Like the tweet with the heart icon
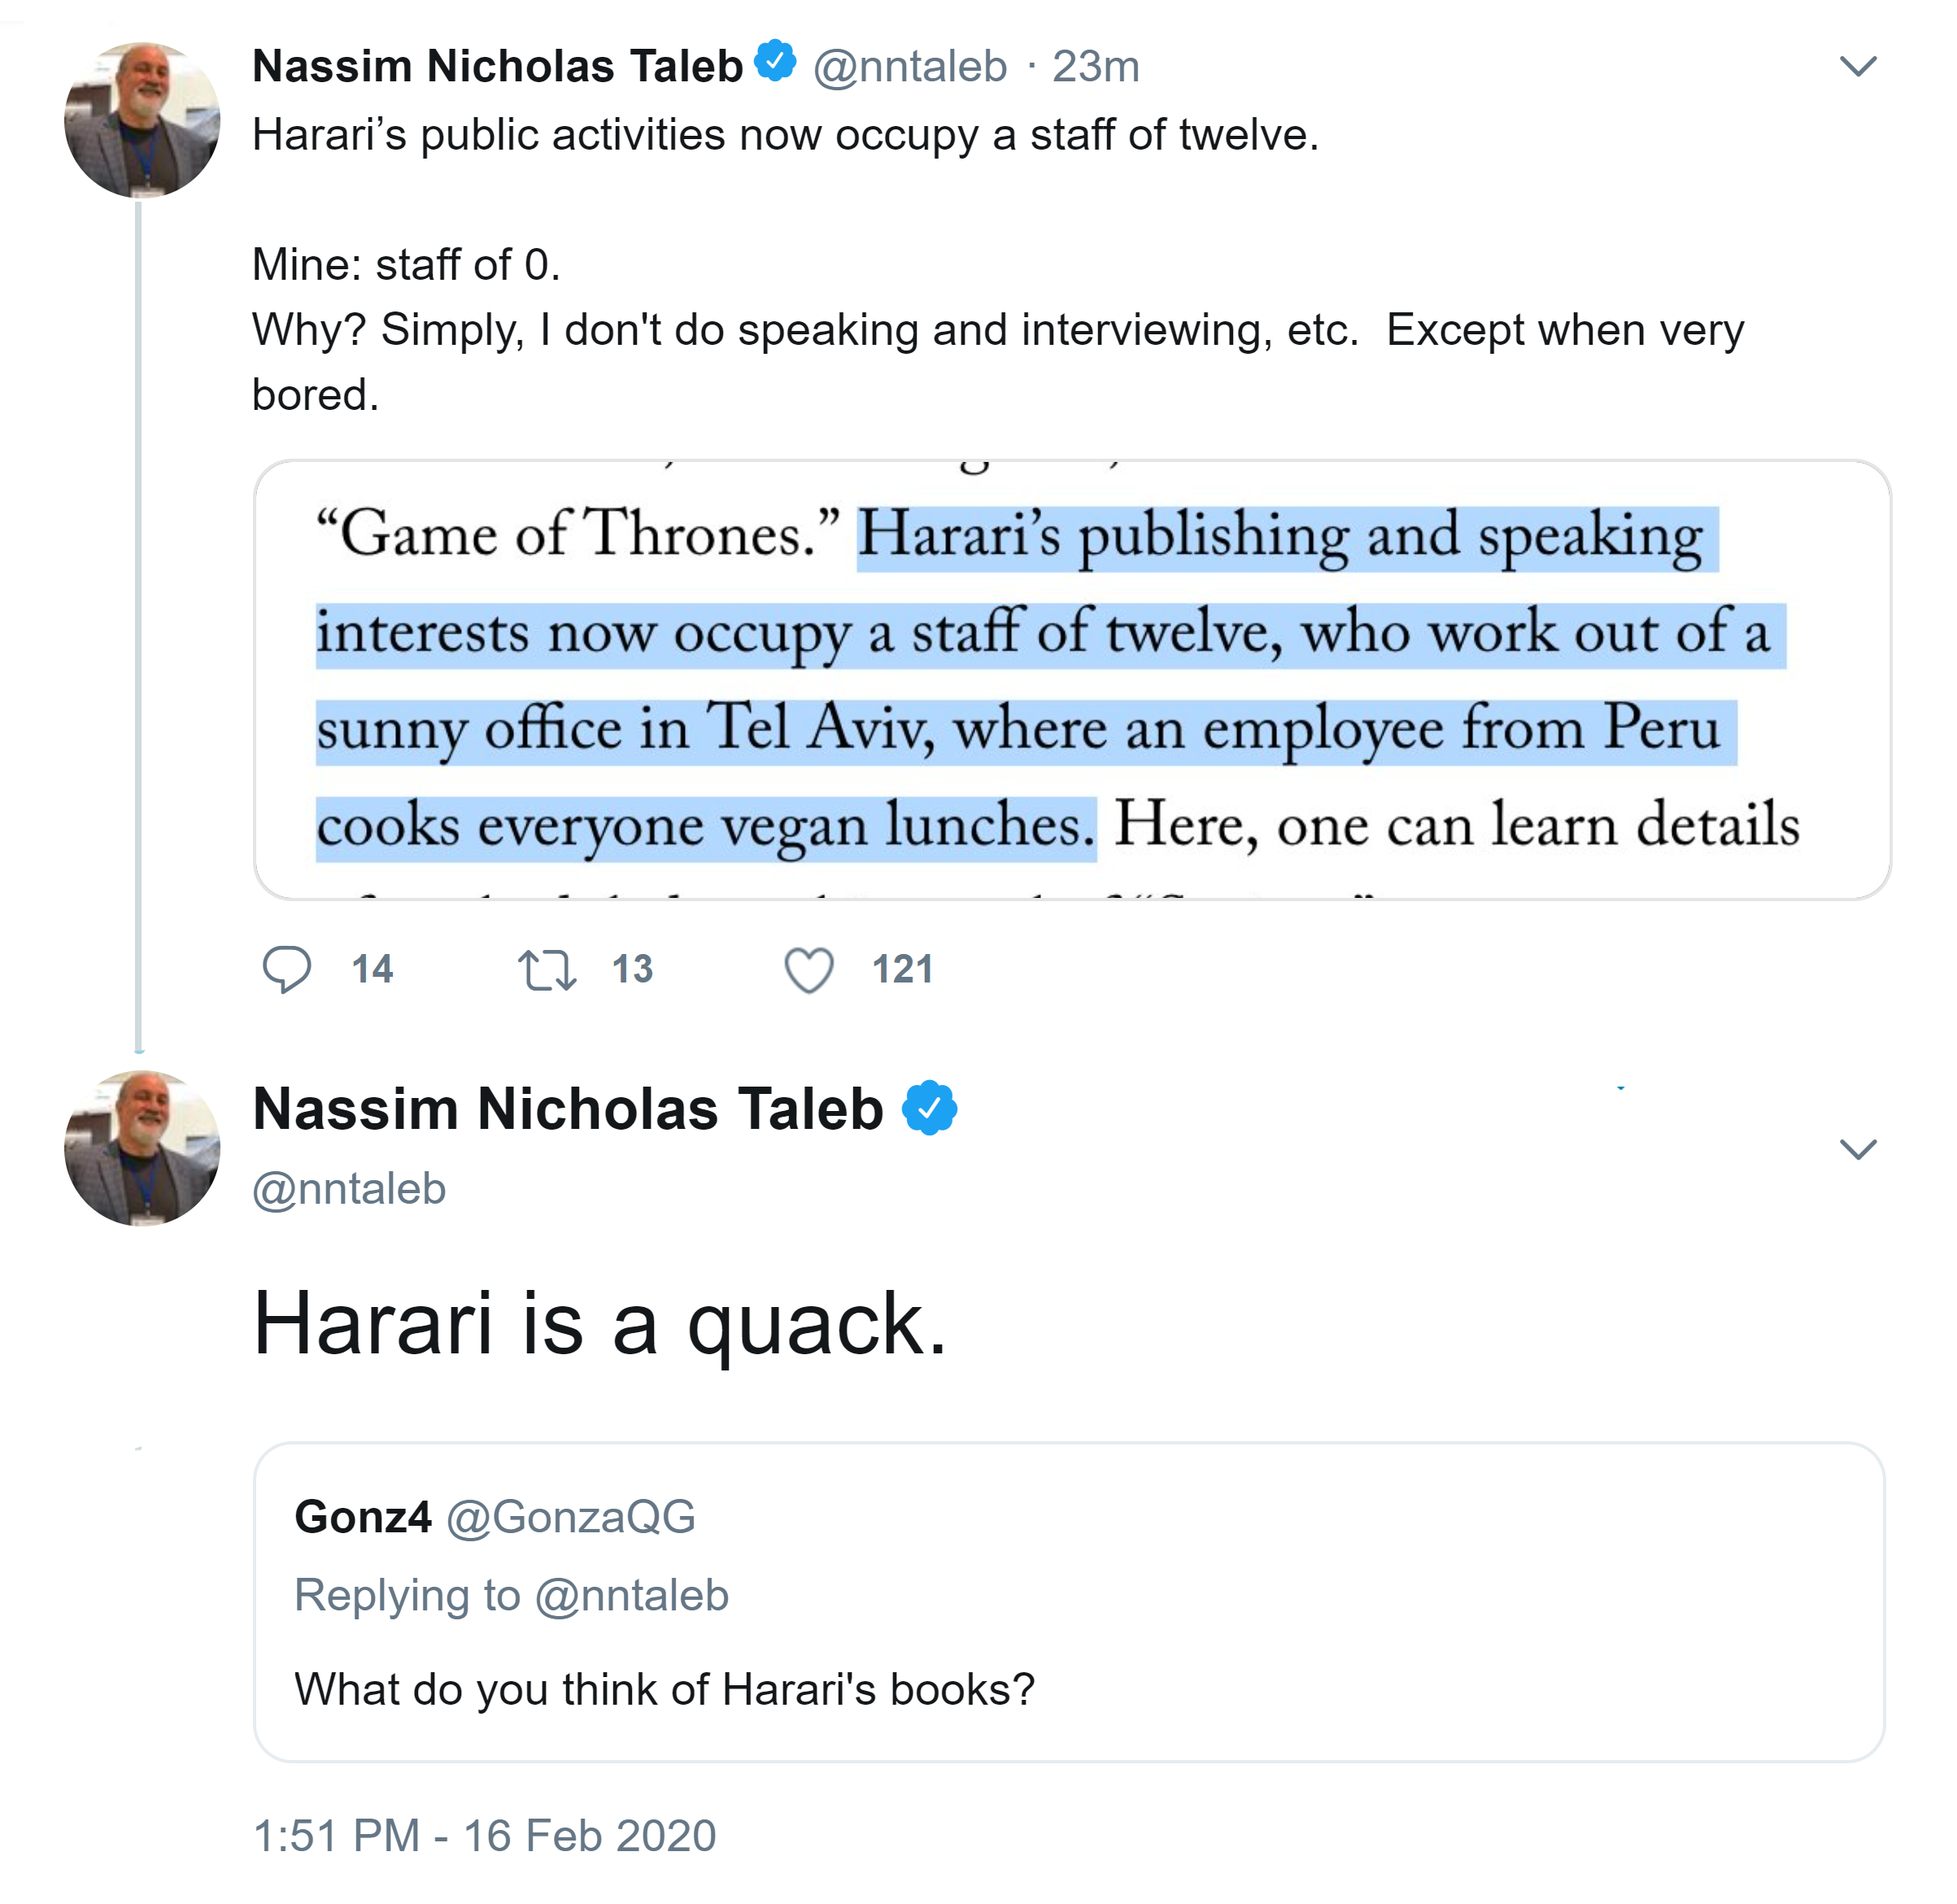The height and width of the screenshot is (1904, 1957). 808,970
